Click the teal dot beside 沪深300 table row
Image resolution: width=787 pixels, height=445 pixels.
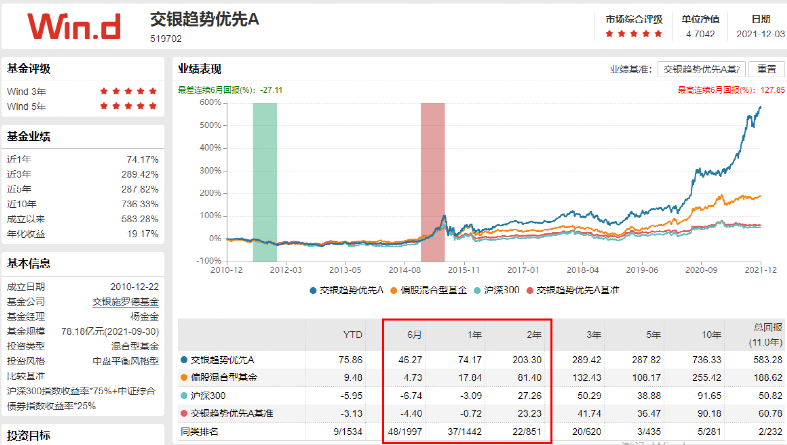pos(183,395)
